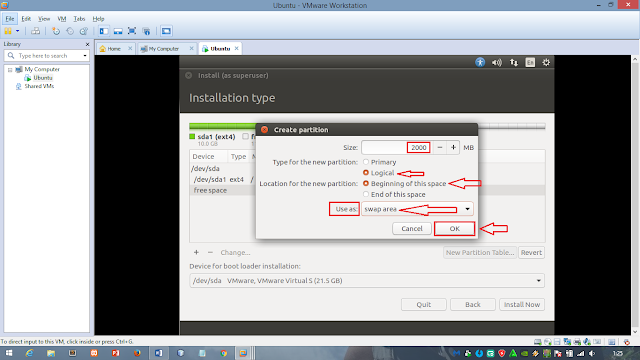The height and width of the screenshot is (360, 640).
Task: Toggle the library sidebar view icon
Action: pyautogui.click(x=104, y=31)
